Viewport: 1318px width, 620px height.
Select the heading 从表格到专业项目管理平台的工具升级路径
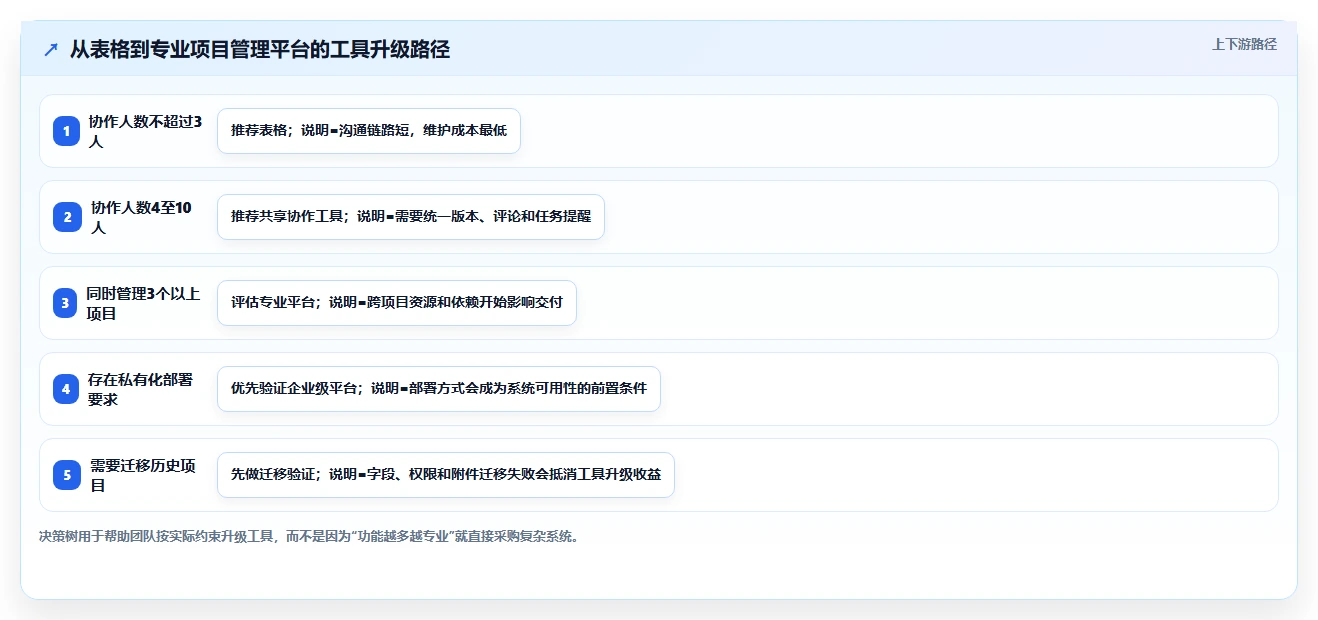tap(260, 50)
